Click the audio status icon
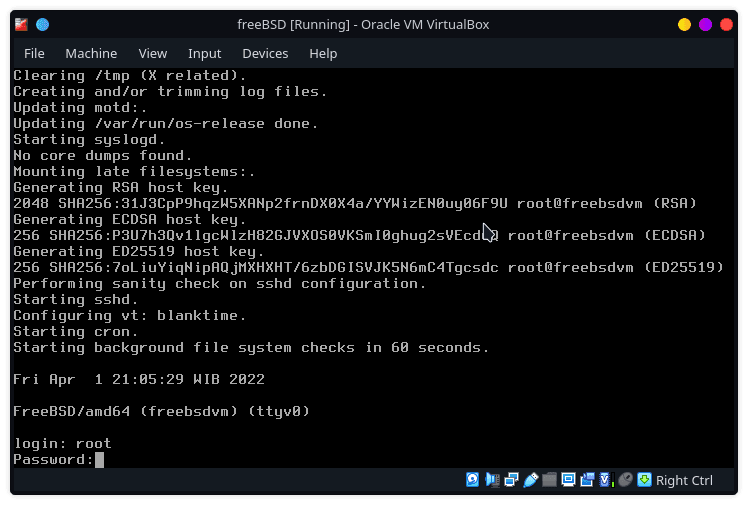 click(492, 480)
